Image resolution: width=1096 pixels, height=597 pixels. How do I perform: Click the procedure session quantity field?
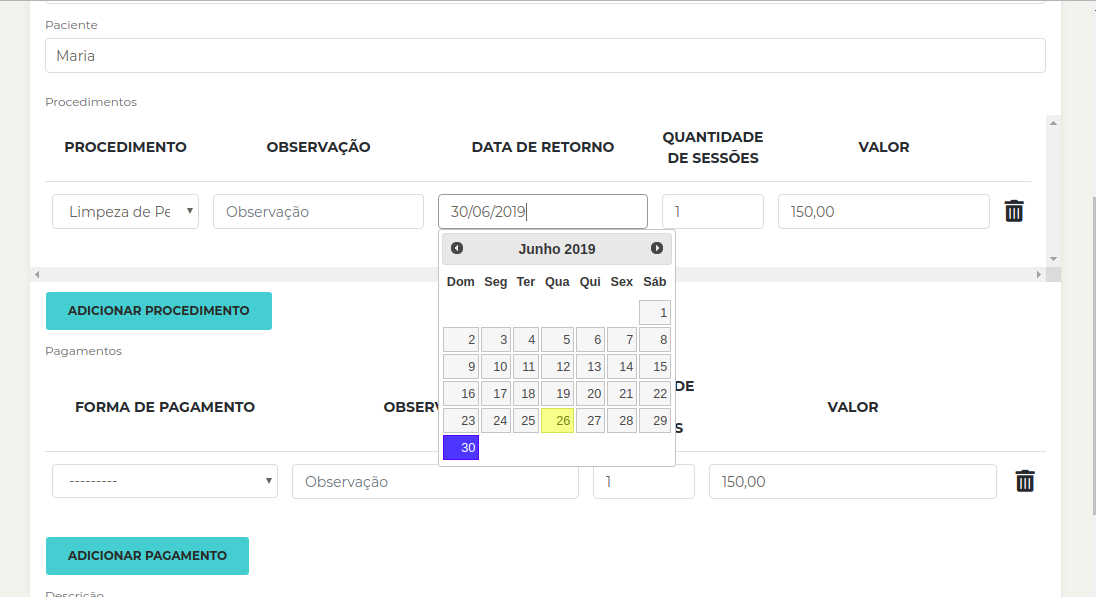(713, 212)
